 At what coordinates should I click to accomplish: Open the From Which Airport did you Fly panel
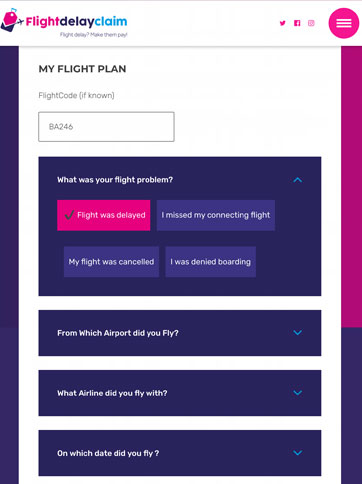(180, 333)
